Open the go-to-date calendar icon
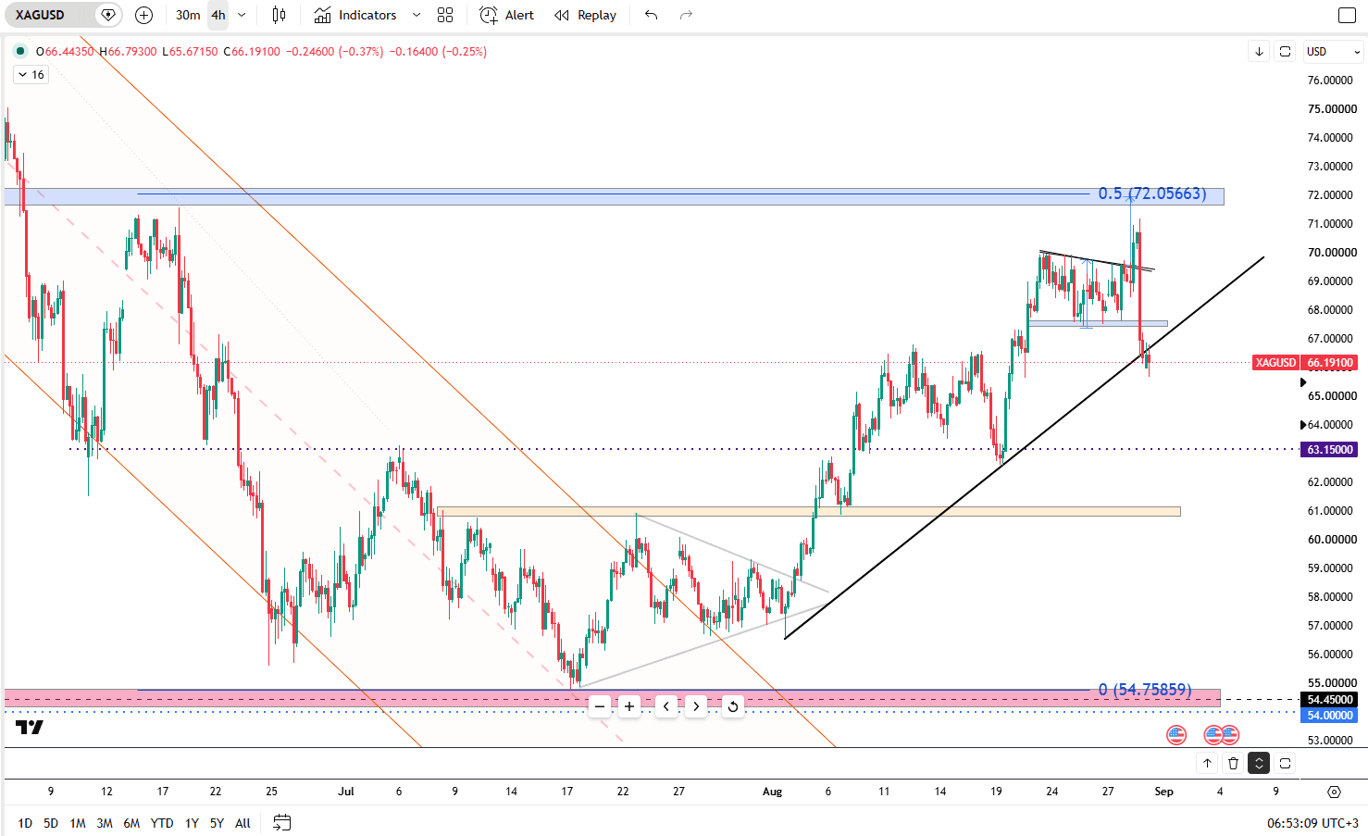 coord(282,823)
